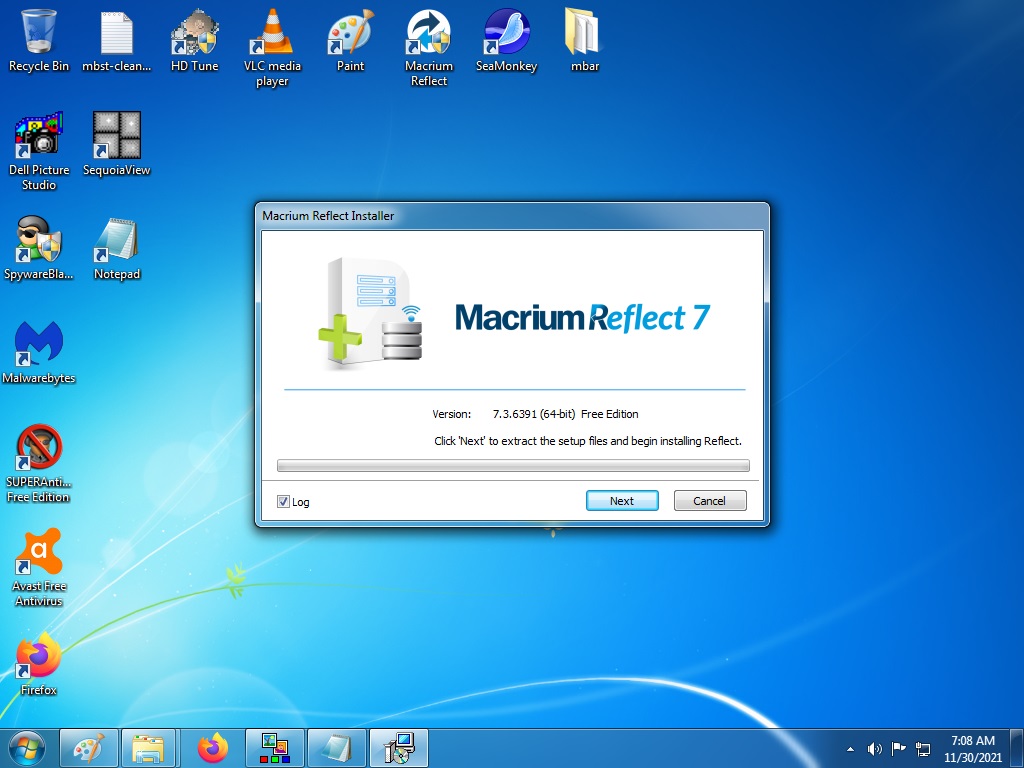Open the Recycle Bin desktop icon
Image resolution: width=1024 pixels, height=768 pixels.
pos(39,40)
